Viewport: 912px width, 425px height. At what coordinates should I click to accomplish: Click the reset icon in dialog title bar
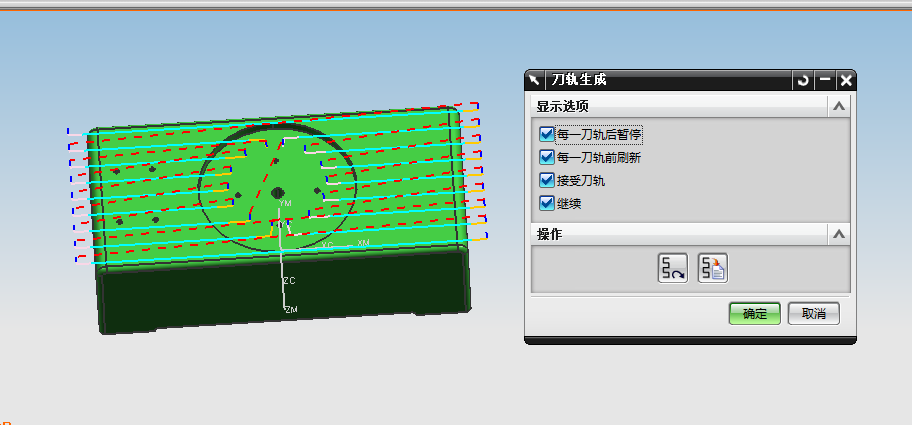coord(803,80)
